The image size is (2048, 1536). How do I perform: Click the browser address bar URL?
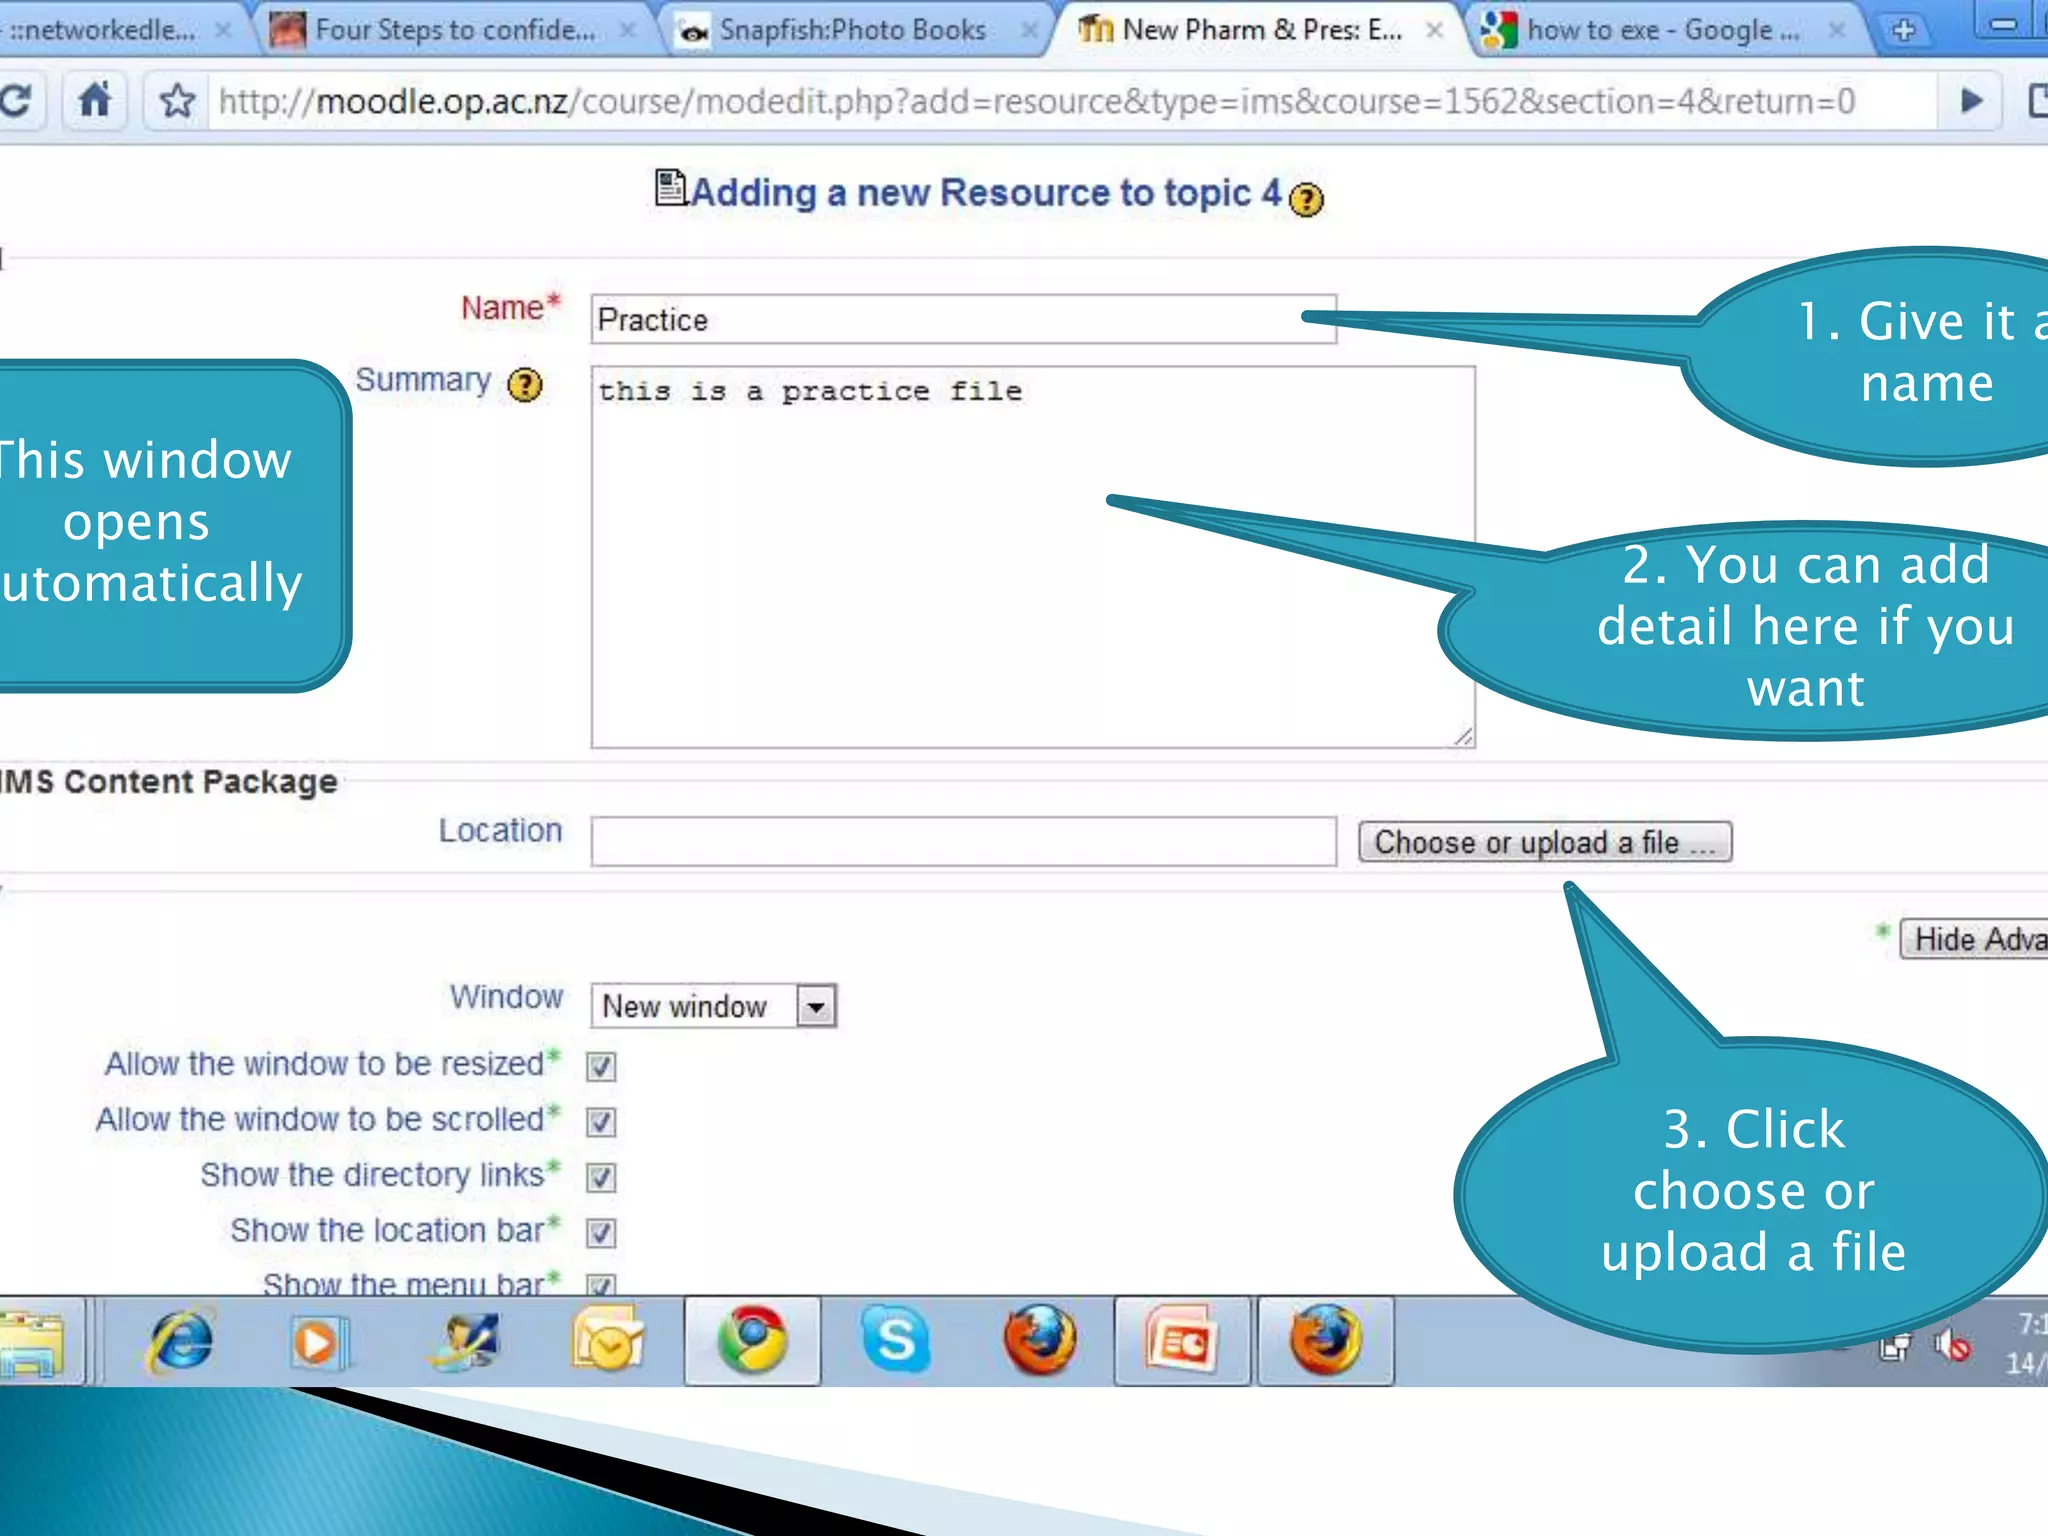1036,101
